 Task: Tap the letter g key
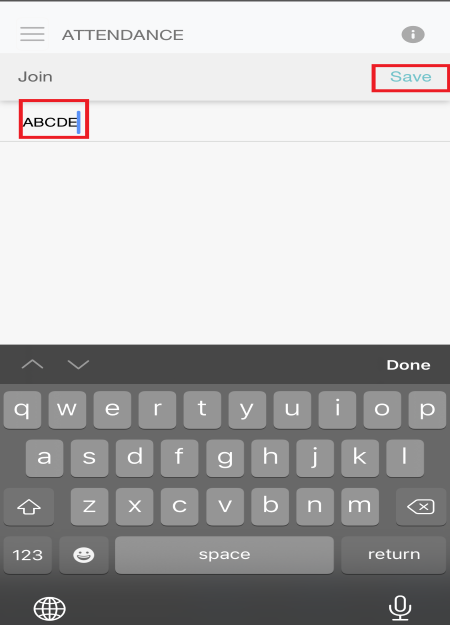[225, 458]
